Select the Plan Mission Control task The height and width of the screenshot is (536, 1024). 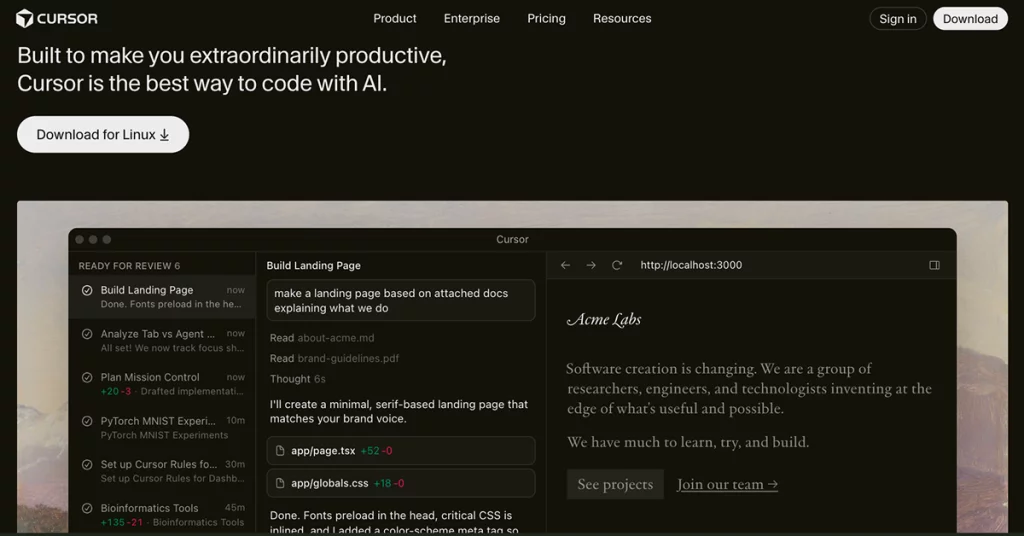point(162,384)
